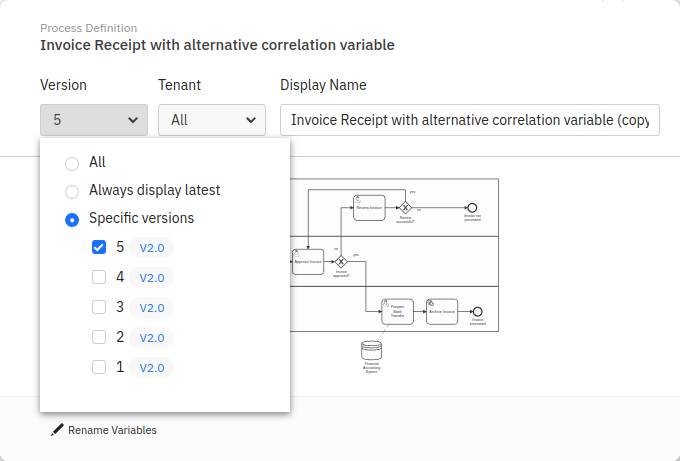Enable the version 4 checkbox
680x461 pixels.
(x=99, y=277)
